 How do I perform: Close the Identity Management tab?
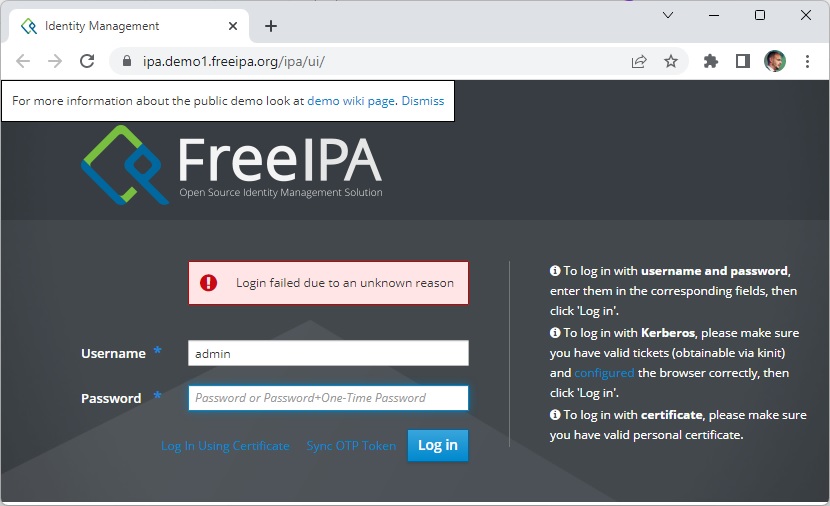coord(232,26)
